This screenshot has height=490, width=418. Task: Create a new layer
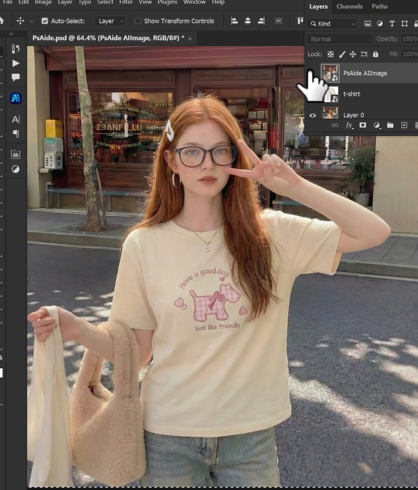(x=404, y=125)
